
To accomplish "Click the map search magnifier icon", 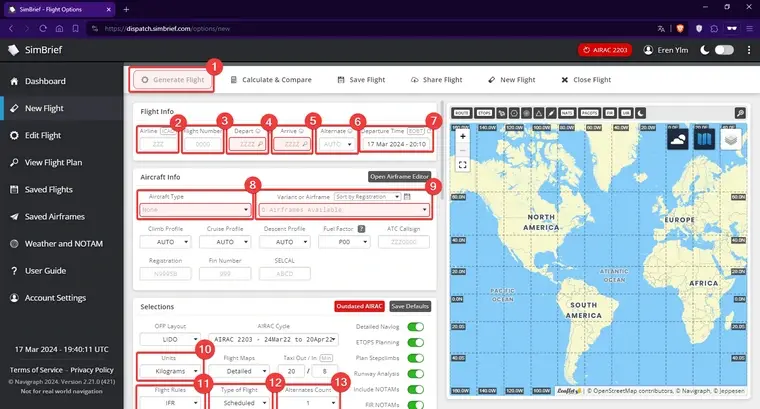I will [740, 113].
